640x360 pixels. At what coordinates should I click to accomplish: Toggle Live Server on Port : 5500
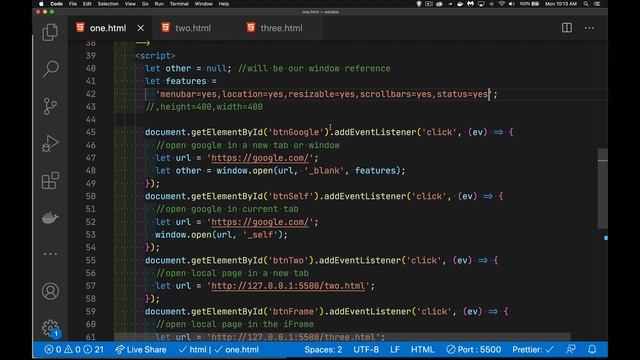473,350
